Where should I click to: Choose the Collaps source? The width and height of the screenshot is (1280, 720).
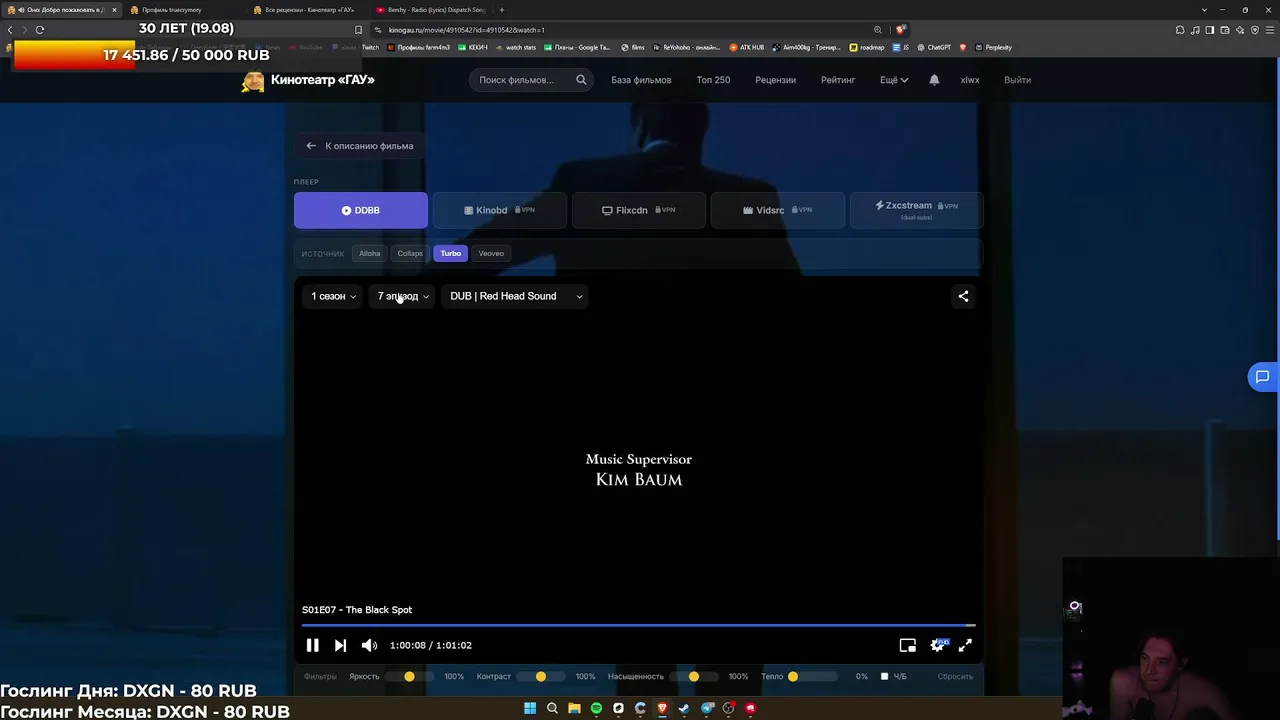pos(410,254)
